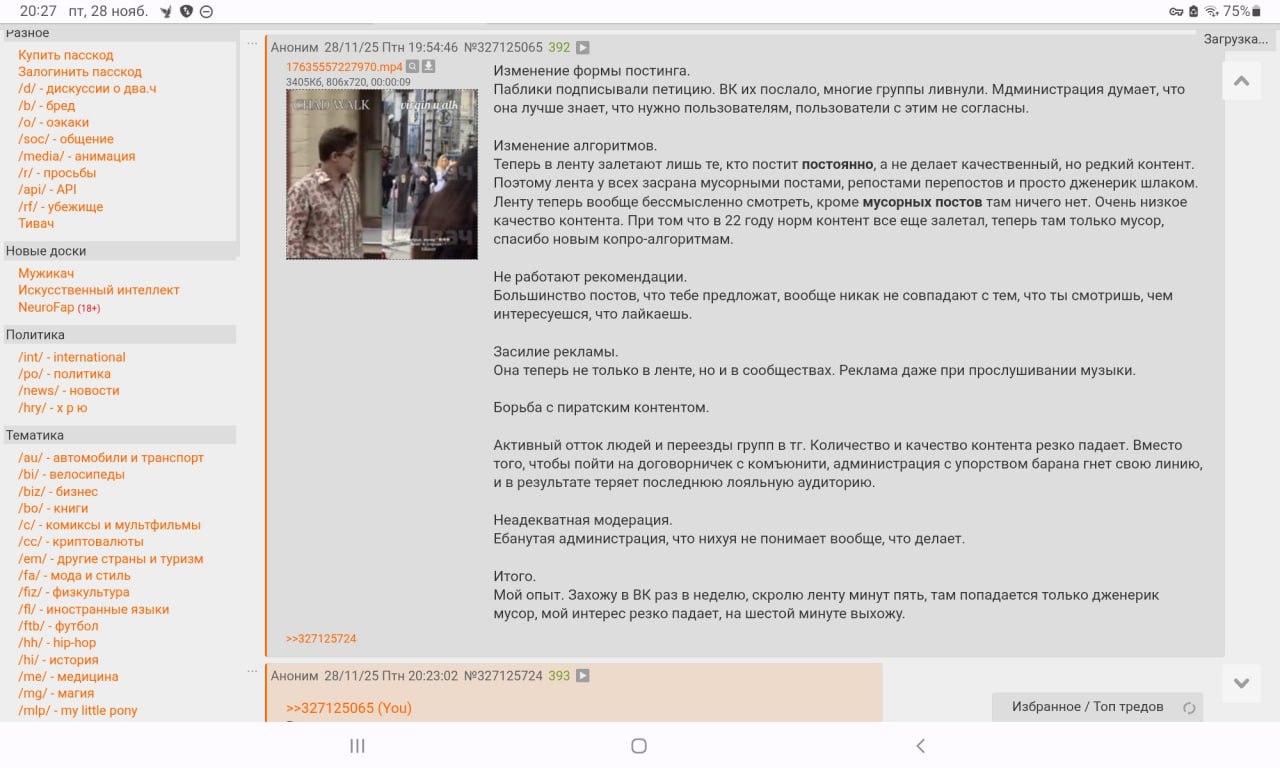Open image search icon beside 17635557227970.mp4
This screenshot has width=1280, height=768.
pos(412,67)
